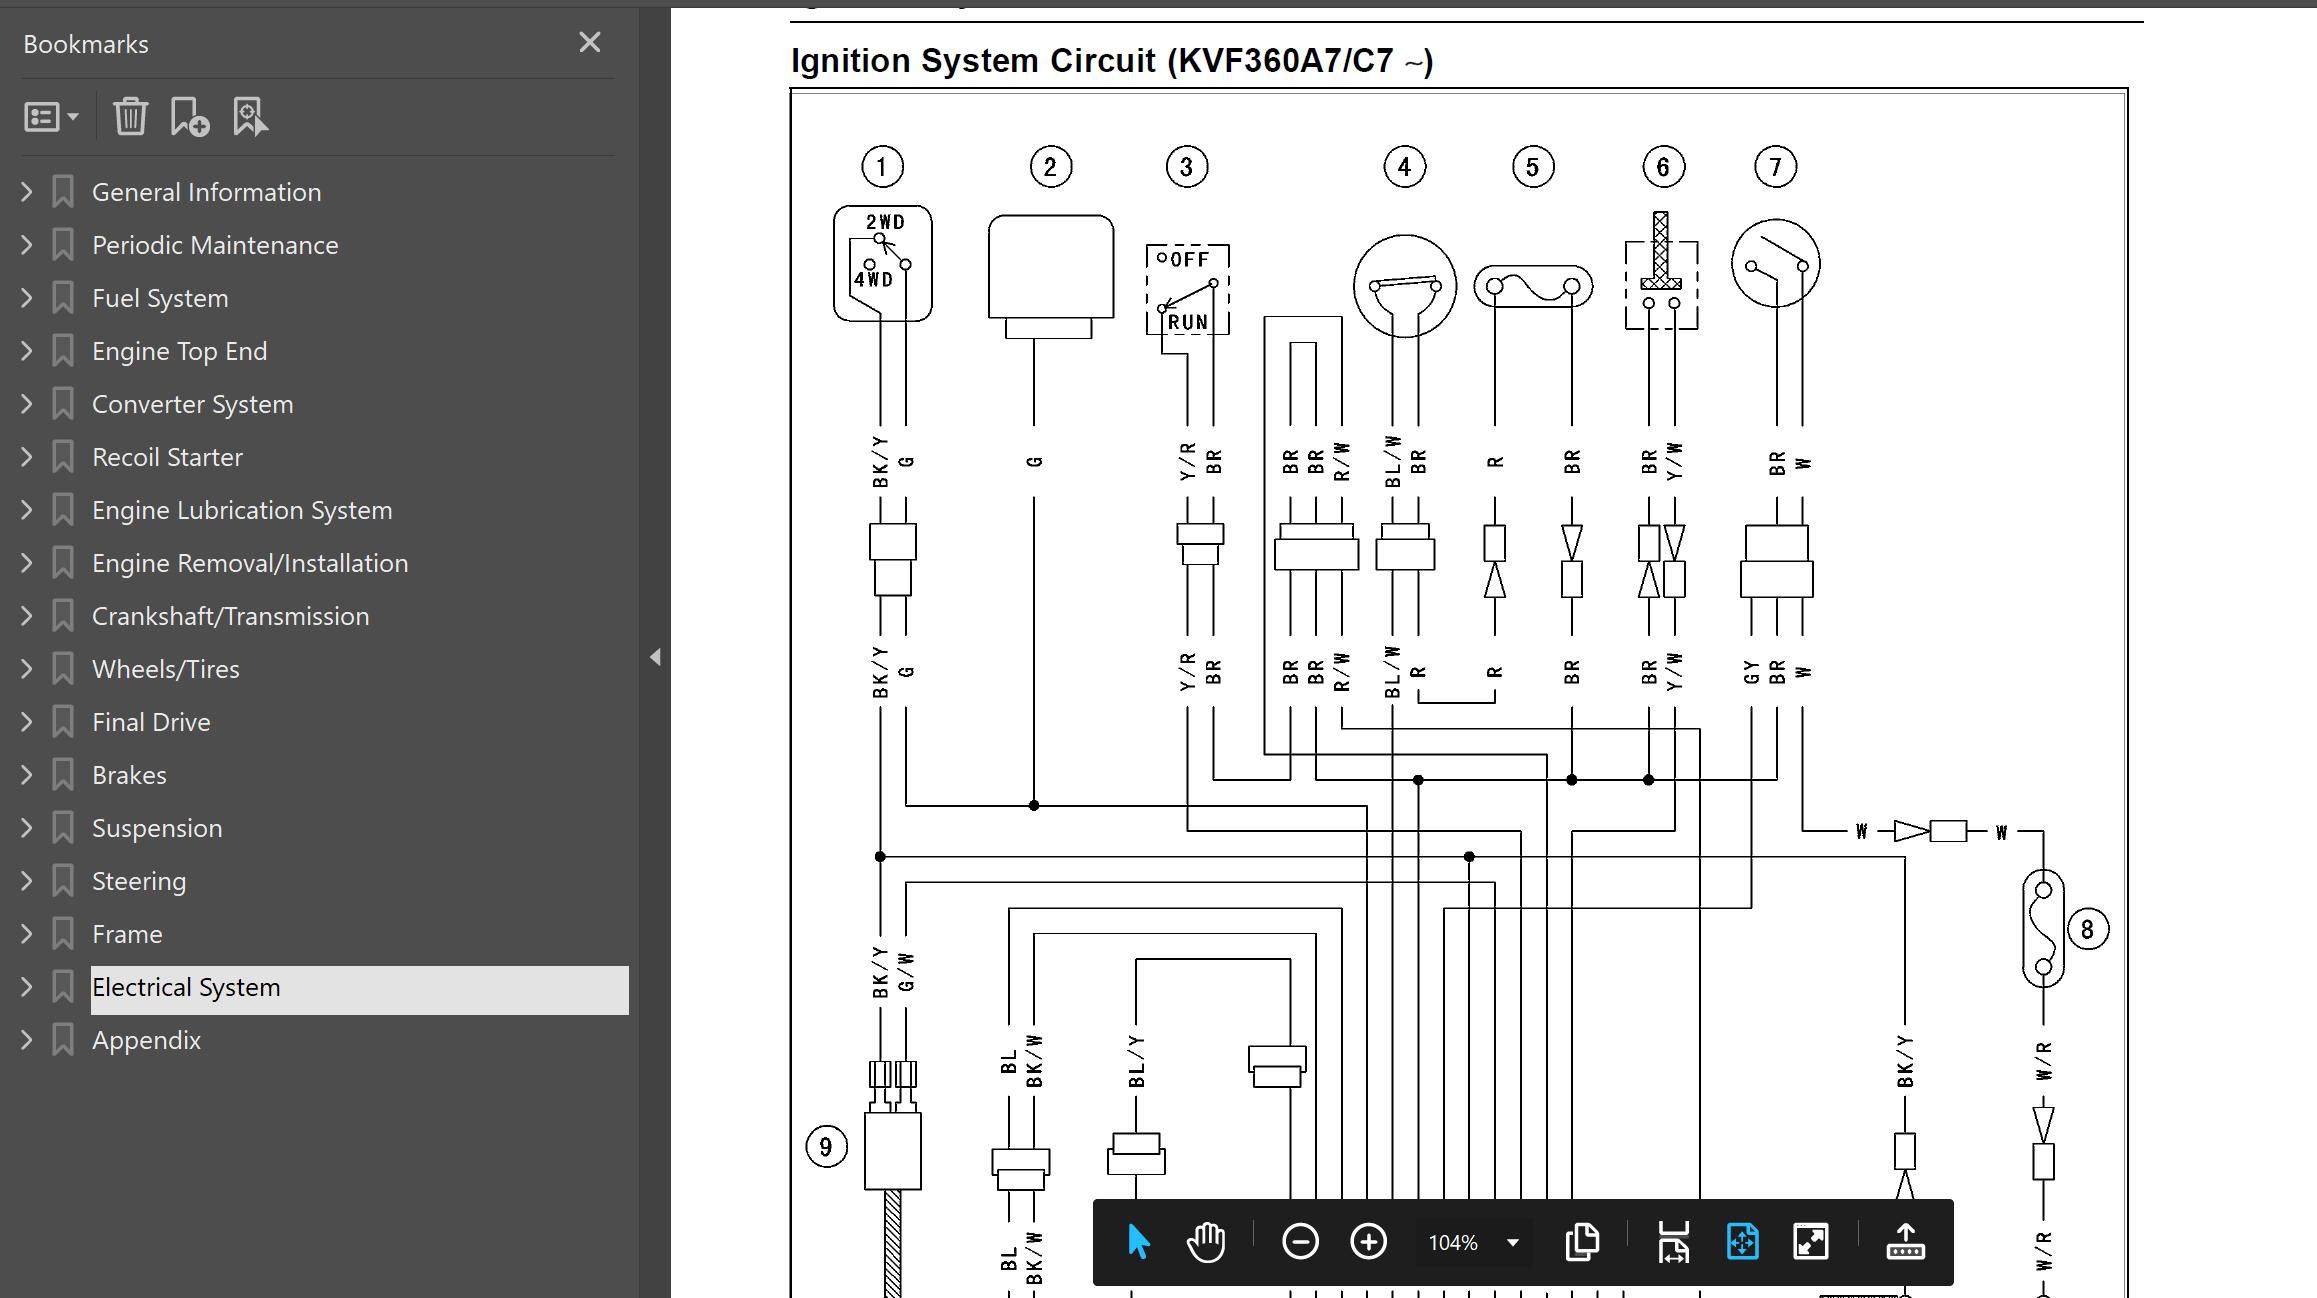Screen dimensions: 2317x1298
Task: Click bookmark icon beside Final Drive
Action: 63,722
